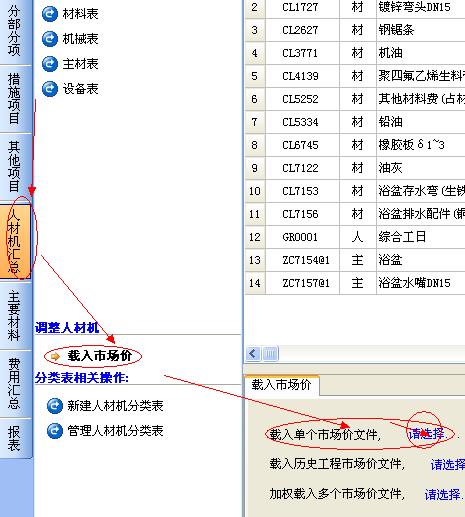465x517 pixels.
Task: Click the 主 type cell in row 13
Action: pyautogui.click(x=358, y=260)
